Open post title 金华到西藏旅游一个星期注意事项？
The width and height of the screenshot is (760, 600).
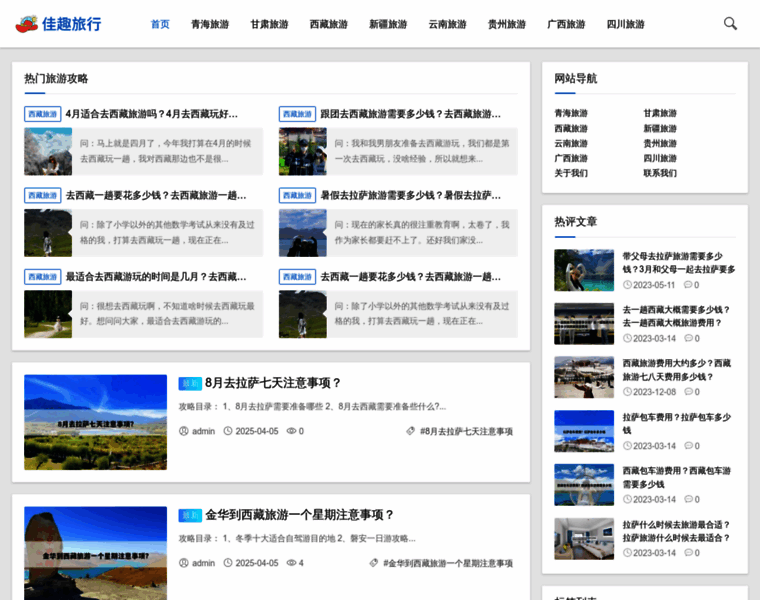click(300, 515)
